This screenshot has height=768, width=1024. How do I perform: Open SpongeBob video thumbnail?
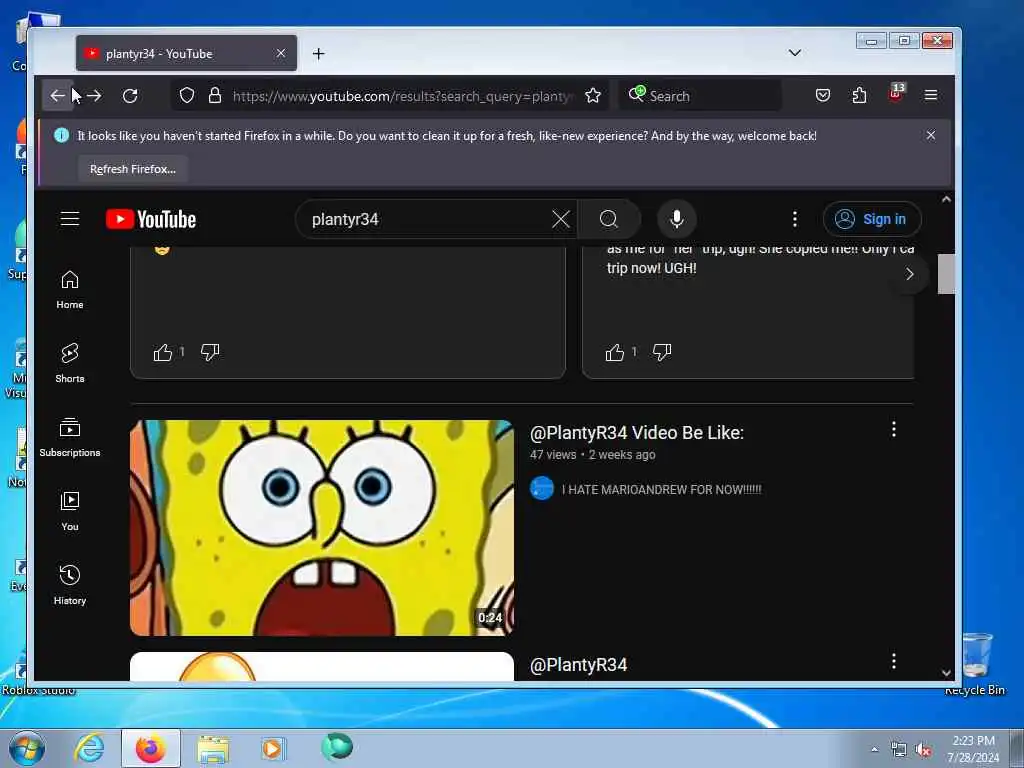click(322, 528)
